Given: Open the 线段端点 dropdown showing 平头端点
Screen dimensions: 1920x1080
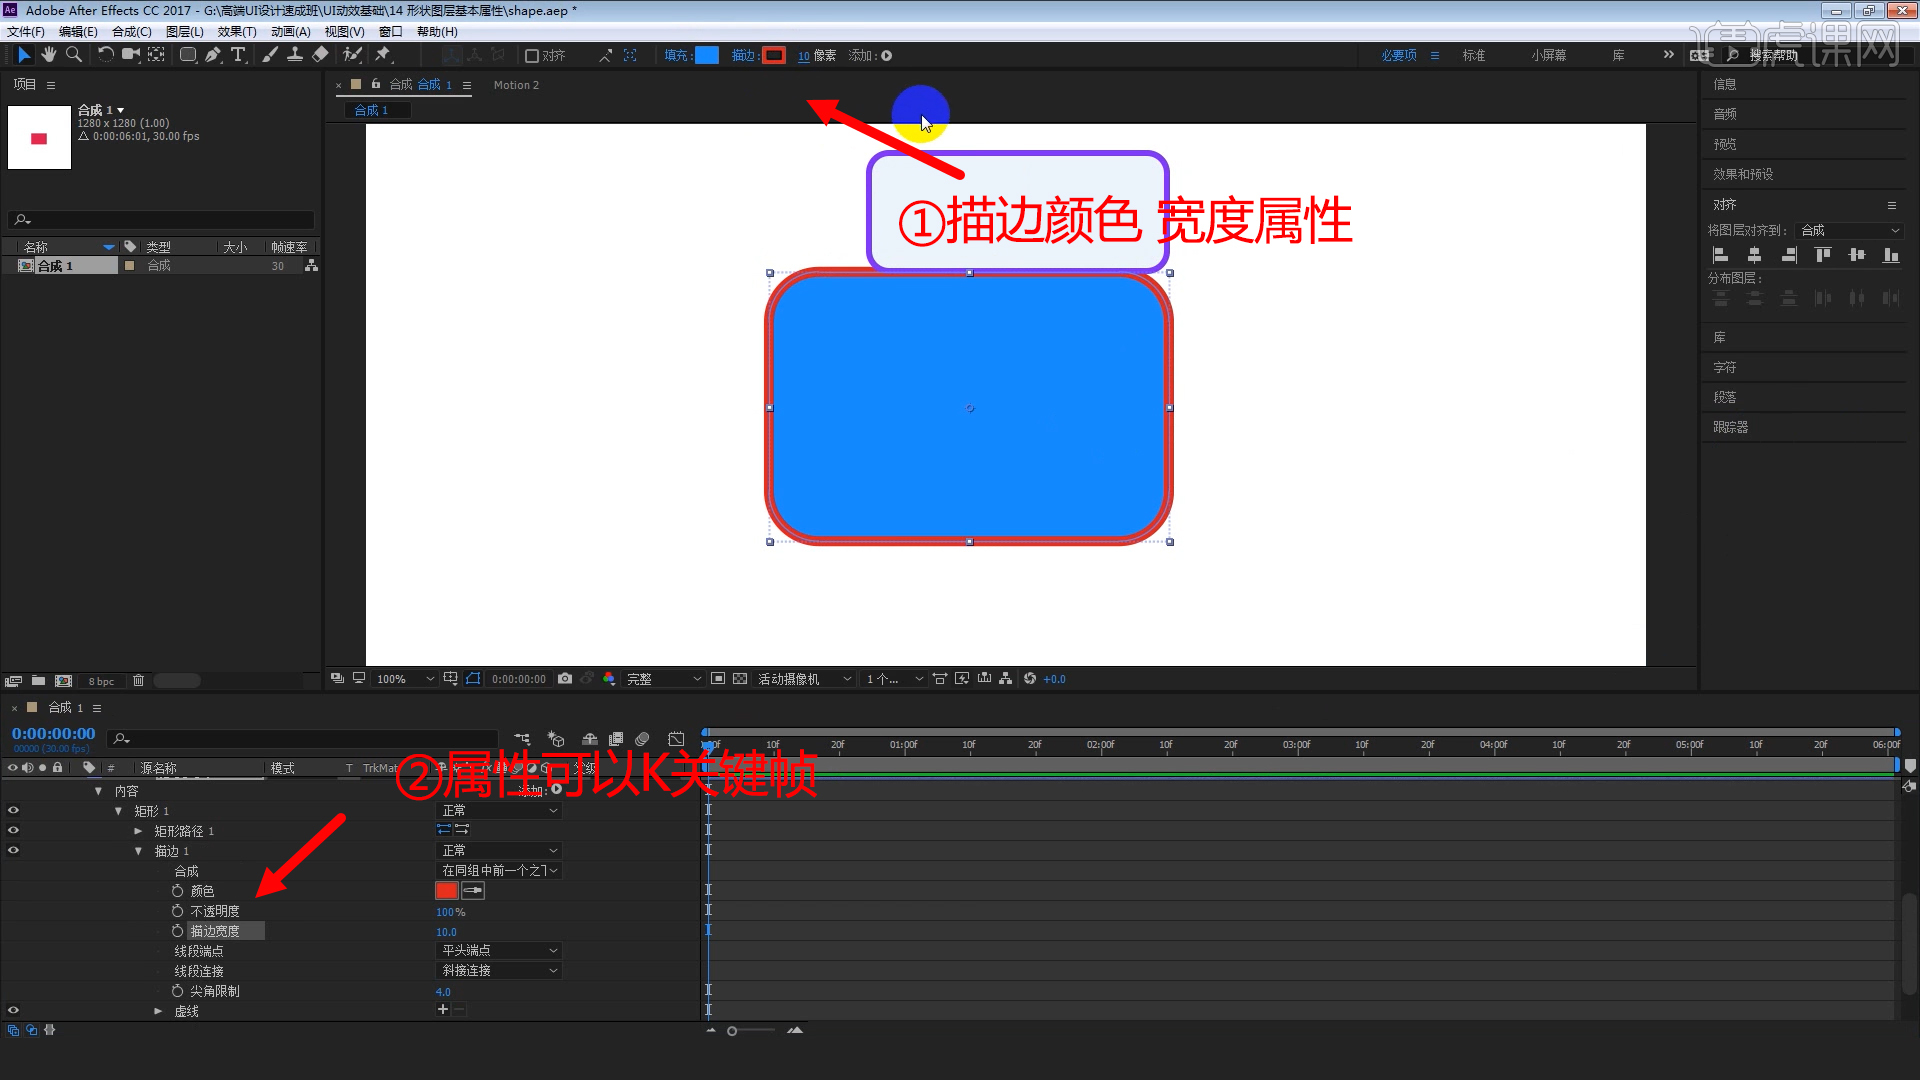Looking at the screenshot, I should (x=498, y=950).
